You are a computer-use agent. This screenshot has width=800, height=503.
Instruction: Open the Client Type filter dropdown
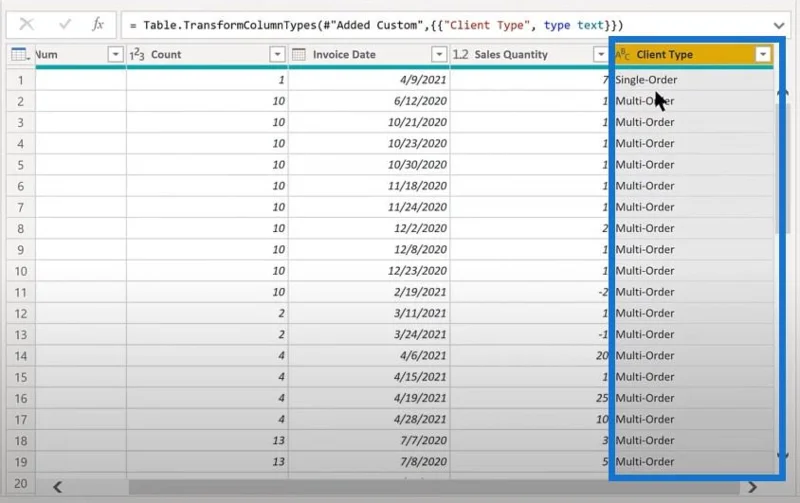[763, 54]
